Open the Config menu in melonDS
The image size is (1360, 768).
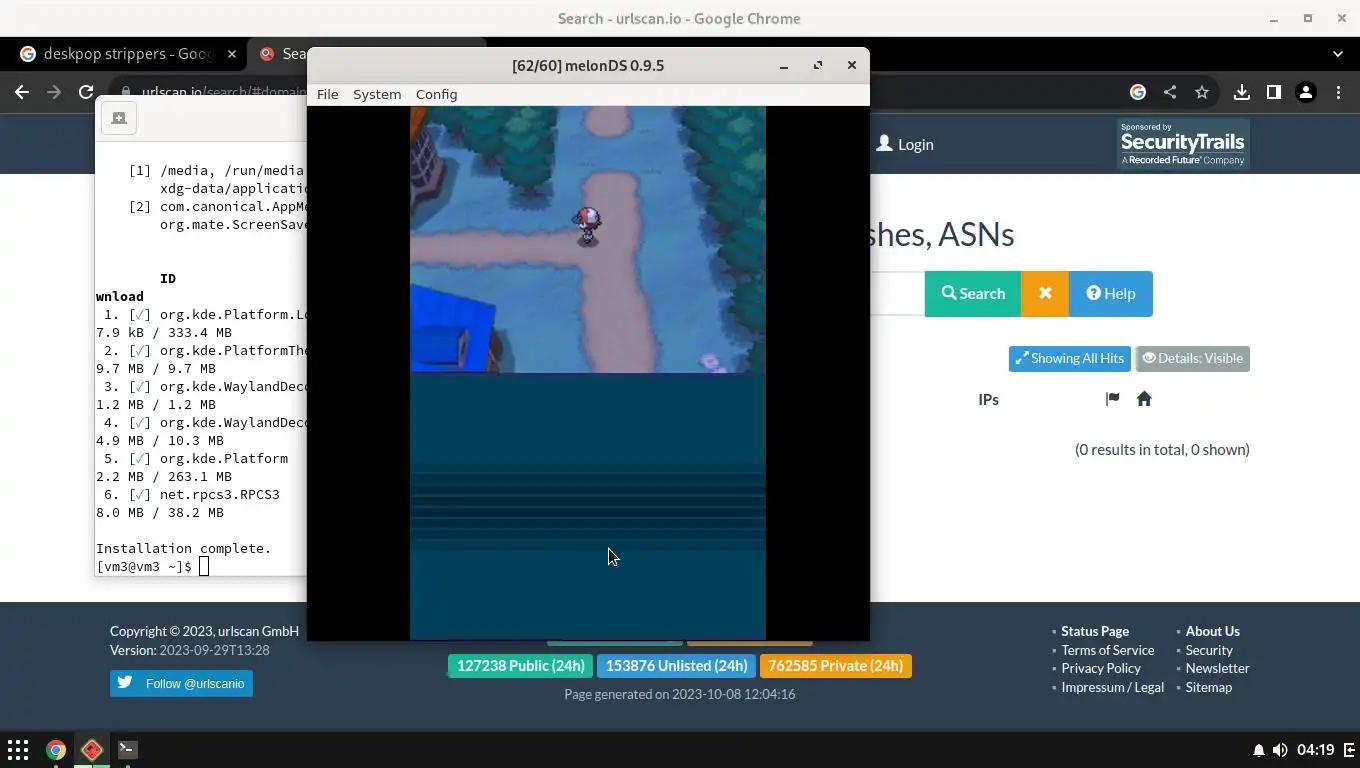point(436,94)
